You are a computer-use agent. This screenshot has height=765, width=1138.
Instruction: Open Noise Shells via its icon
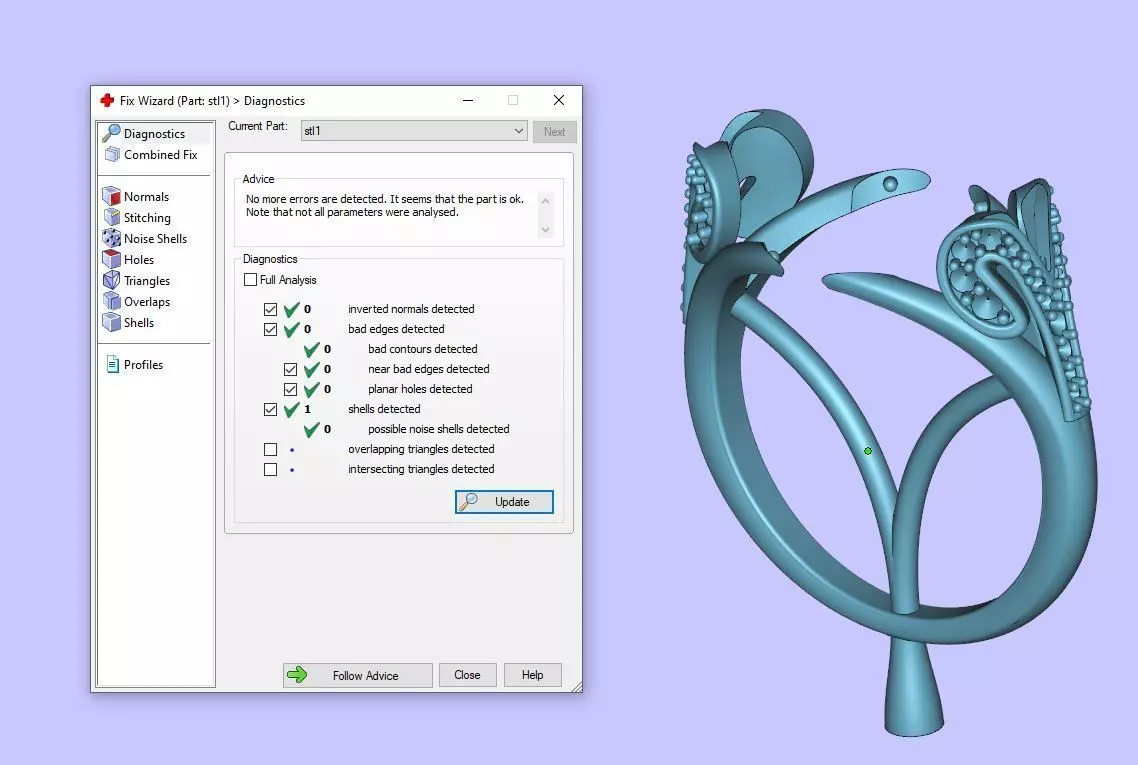click(x=111, y=238)
